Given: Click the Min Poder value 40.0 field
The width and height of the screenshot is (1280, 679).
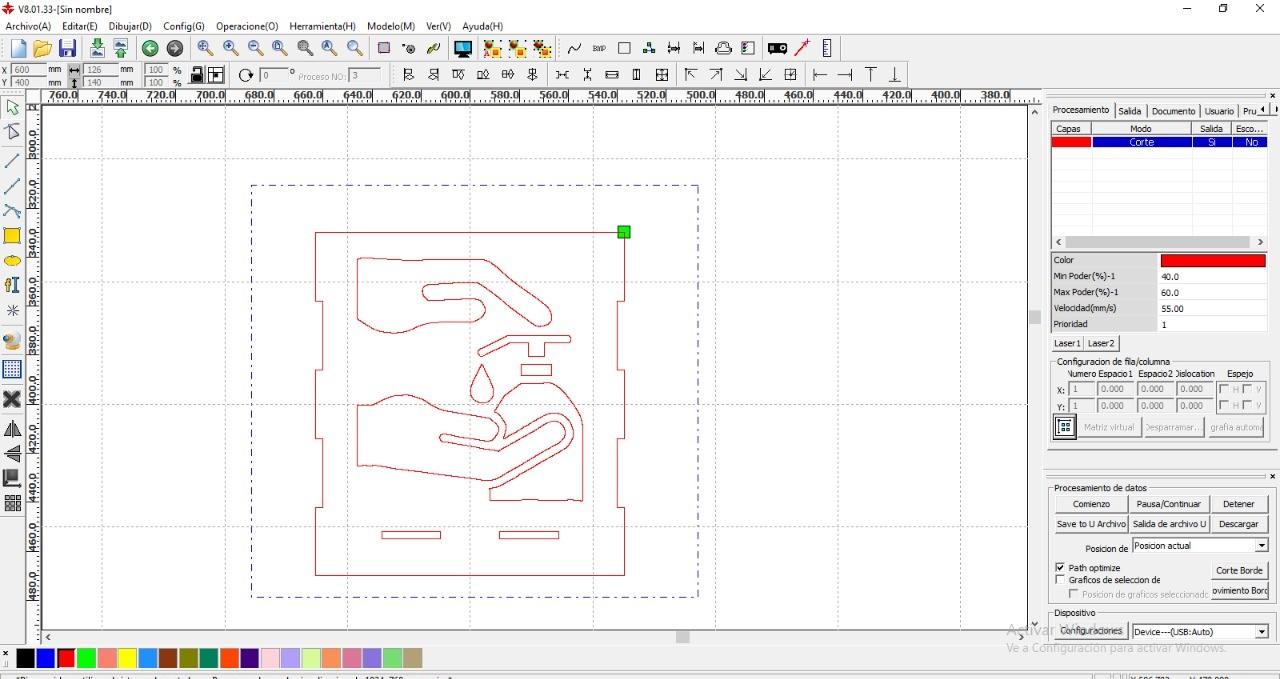Looking at the screenshot, I should (x=1213, y=276).
